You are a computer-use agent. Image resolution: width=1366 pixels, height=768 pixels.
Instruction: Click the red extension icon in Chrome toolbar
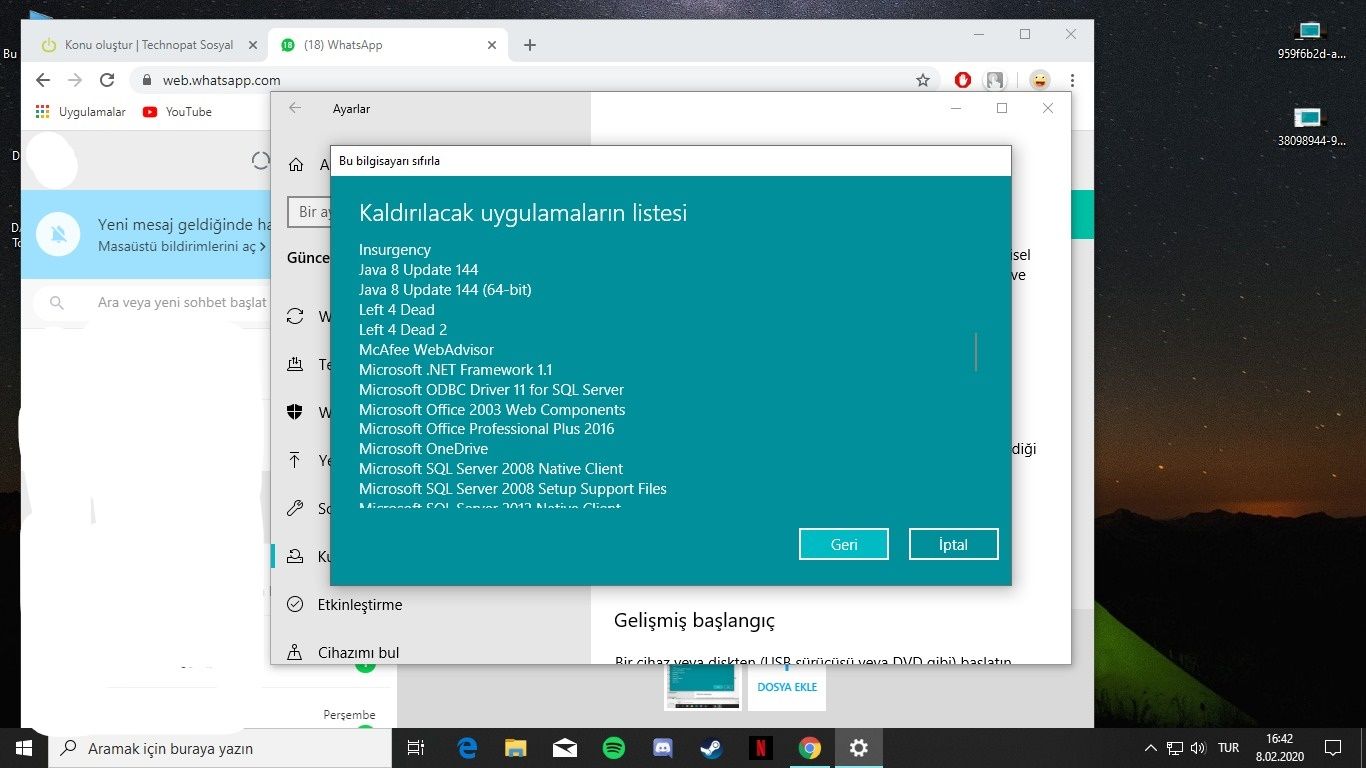tap(963, 80)
